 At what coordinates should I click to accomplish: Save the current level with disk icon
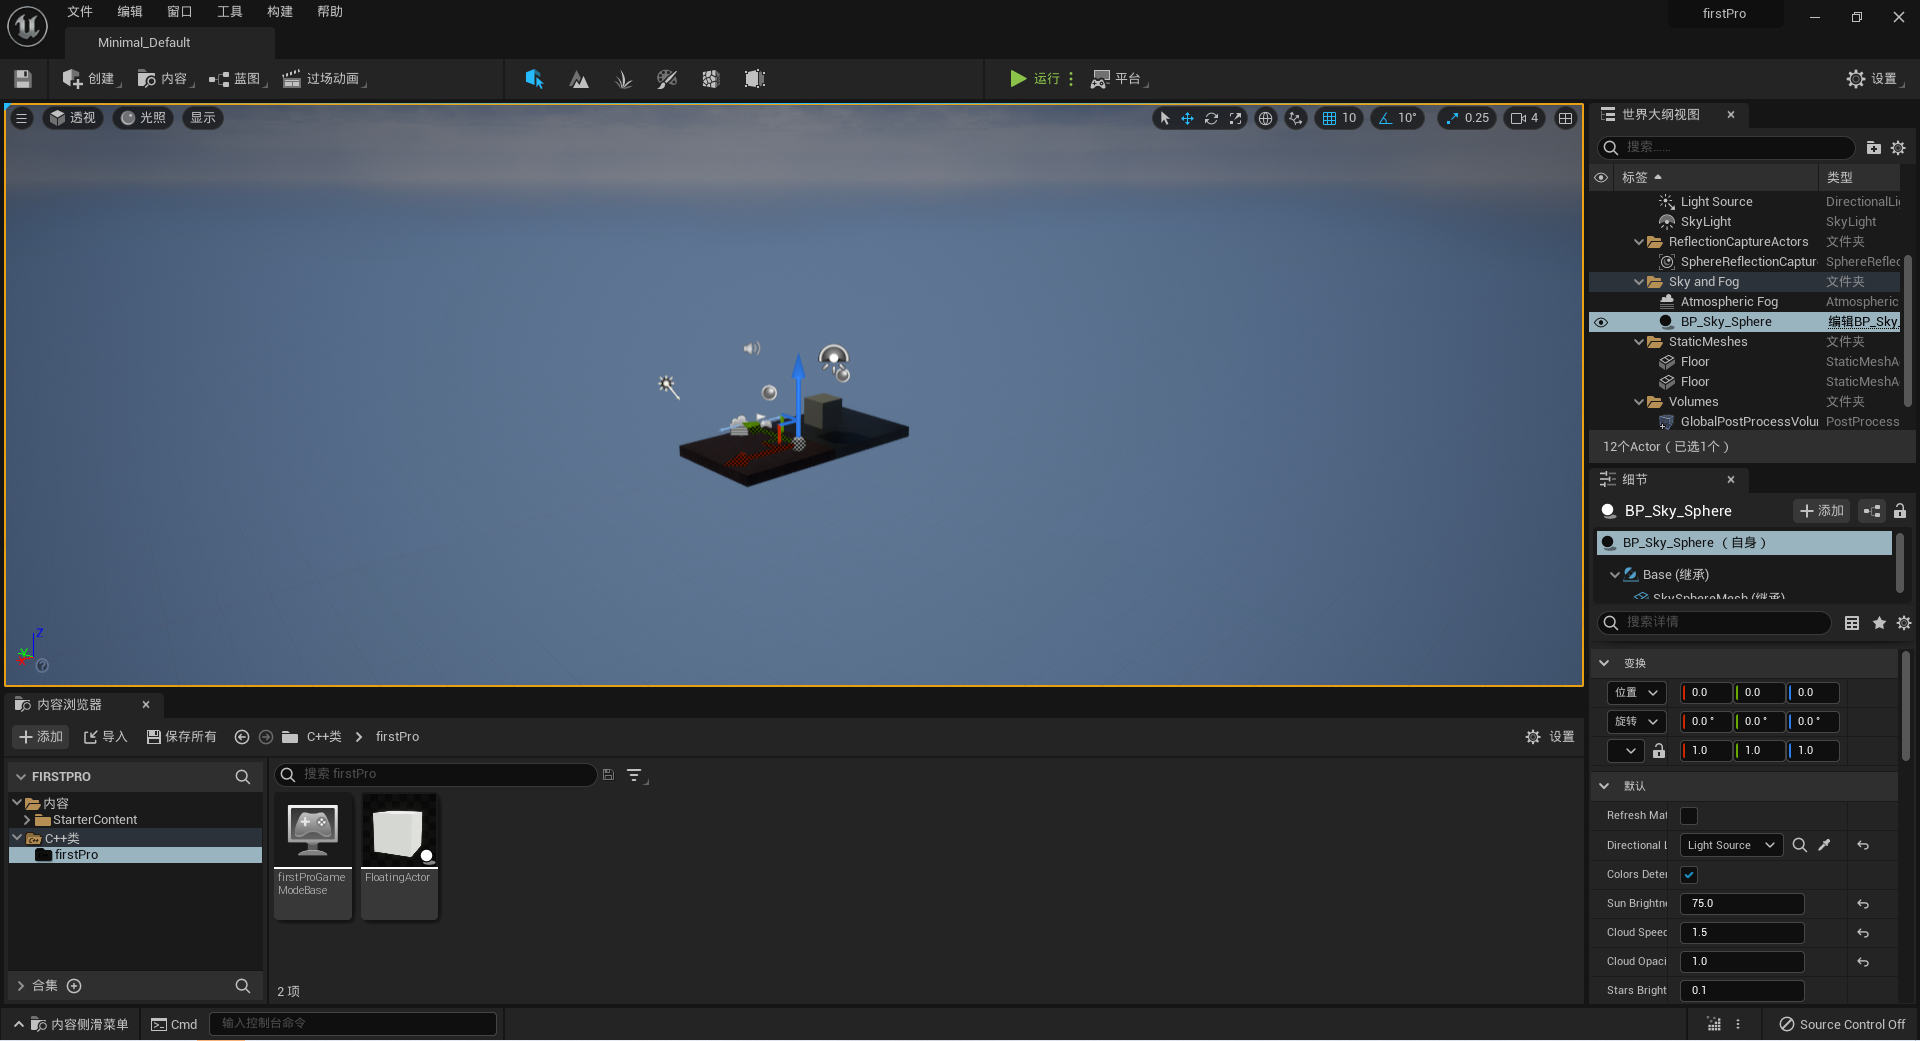coord(23,79)
